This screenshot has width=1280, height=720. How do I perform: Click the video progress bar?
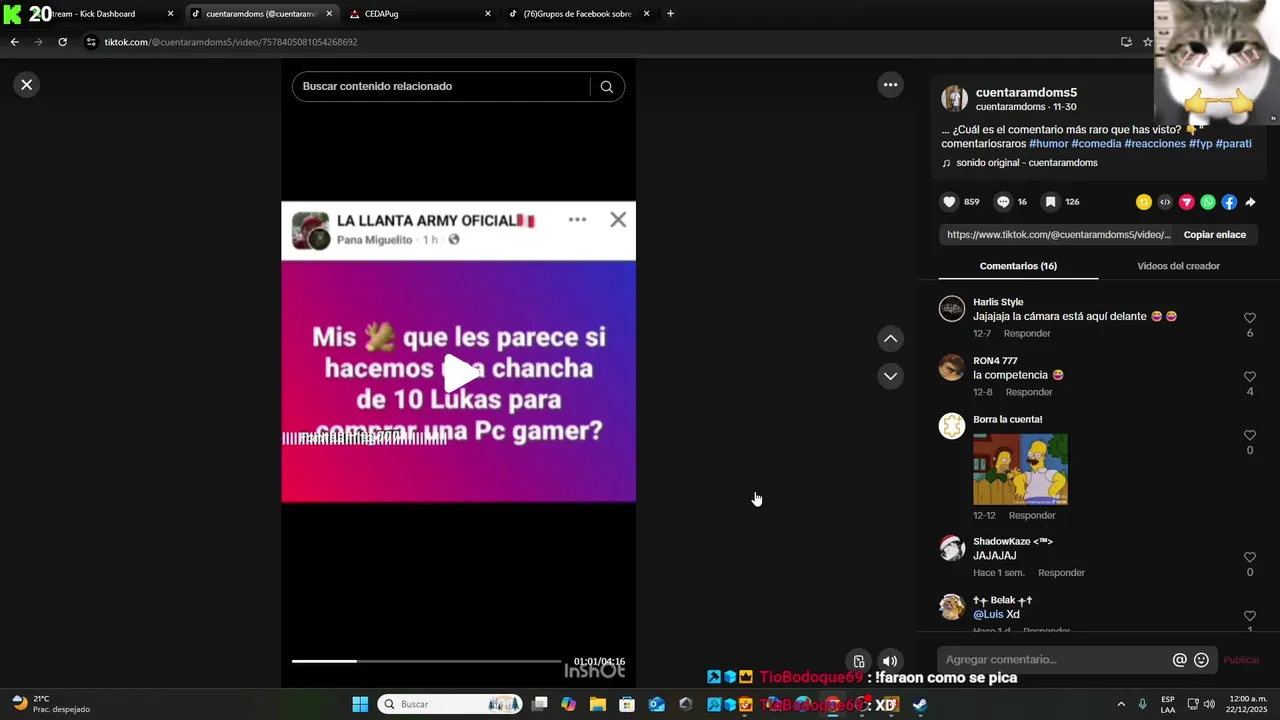[426, 661]
